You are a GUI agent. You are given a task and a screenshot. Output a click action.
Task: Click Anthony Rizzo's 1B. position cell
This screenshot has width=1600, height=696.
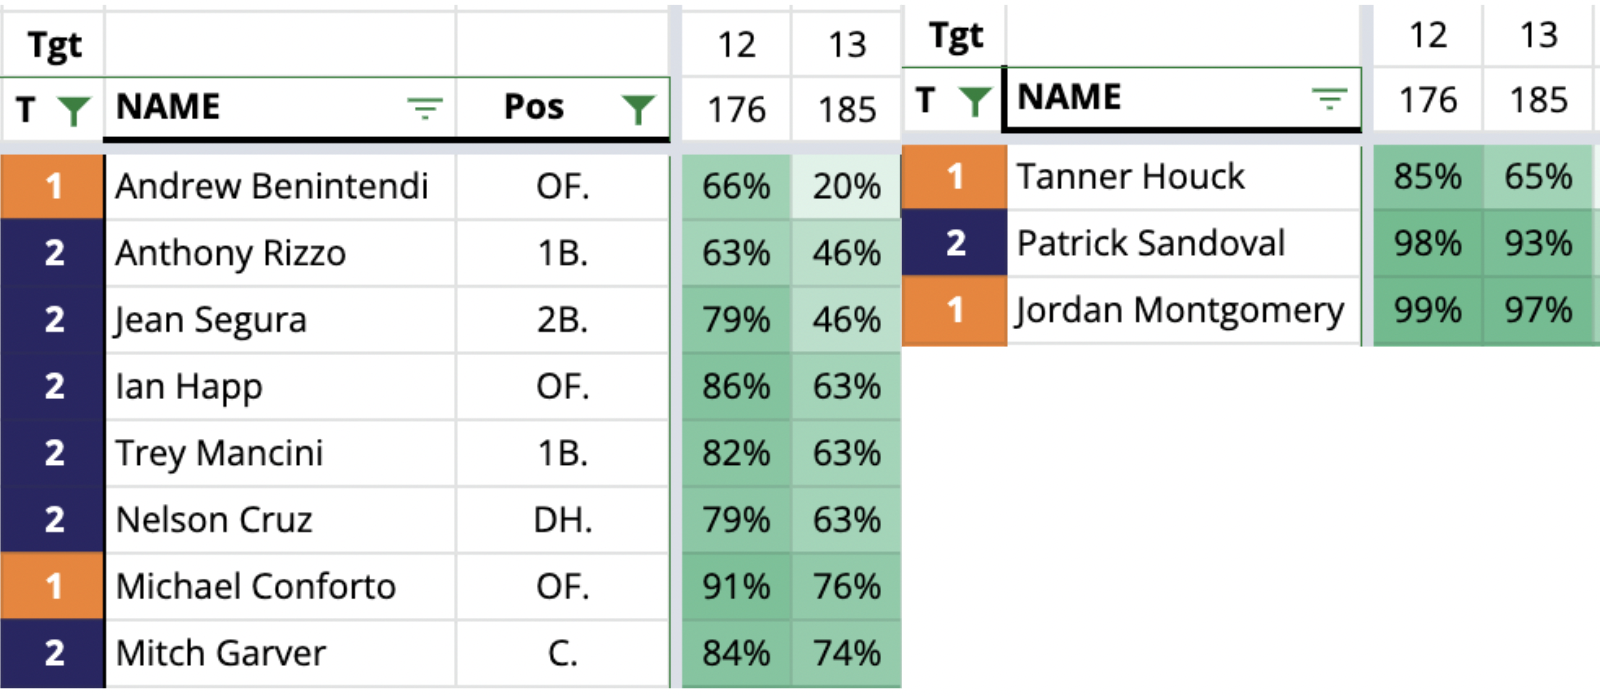(x=563, y=253)
